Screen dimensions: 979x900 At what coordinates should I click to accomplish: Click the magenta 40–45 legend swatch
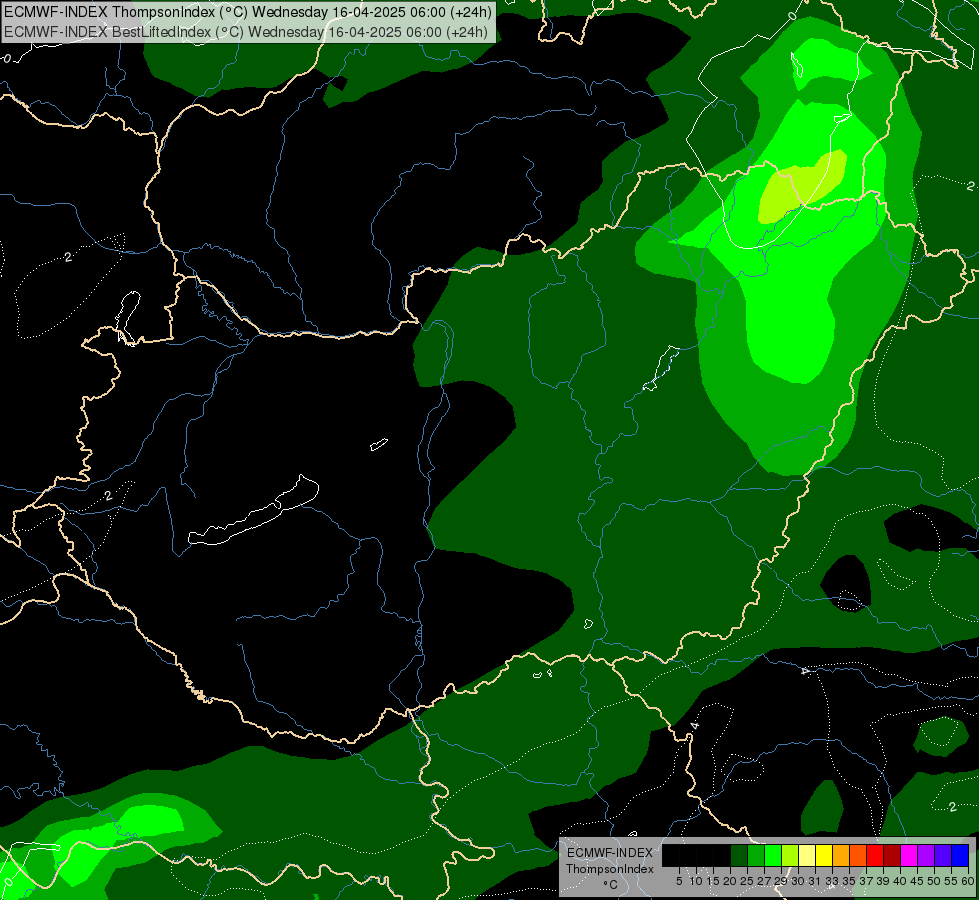click(909, 855)
